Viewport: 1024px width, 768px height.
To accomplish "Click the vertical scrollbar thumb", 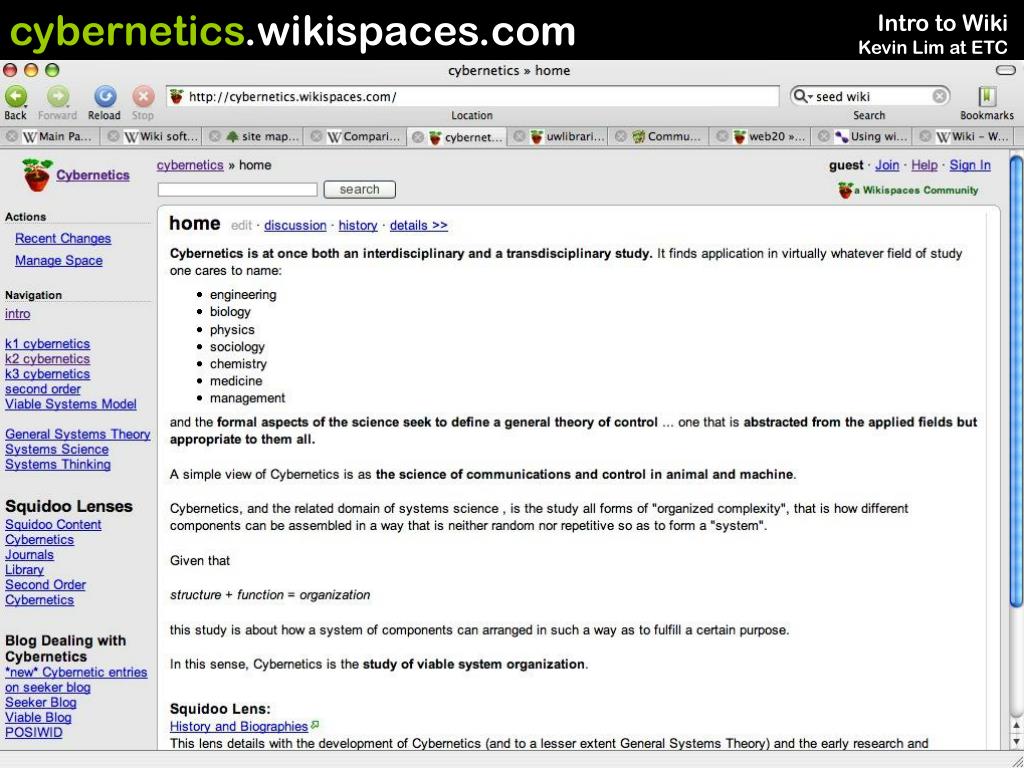I will point(1016,382).
